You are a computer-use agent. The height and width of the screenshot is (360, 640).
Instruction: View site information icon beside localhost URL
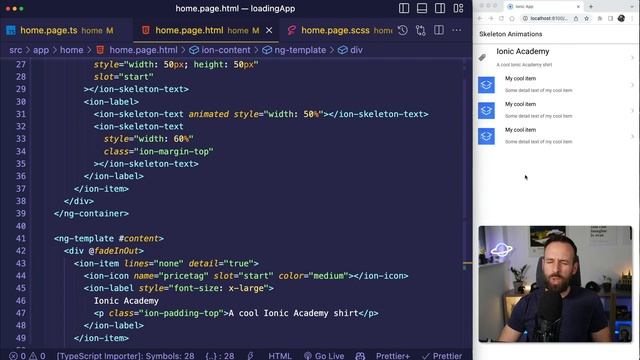(525, 18)
